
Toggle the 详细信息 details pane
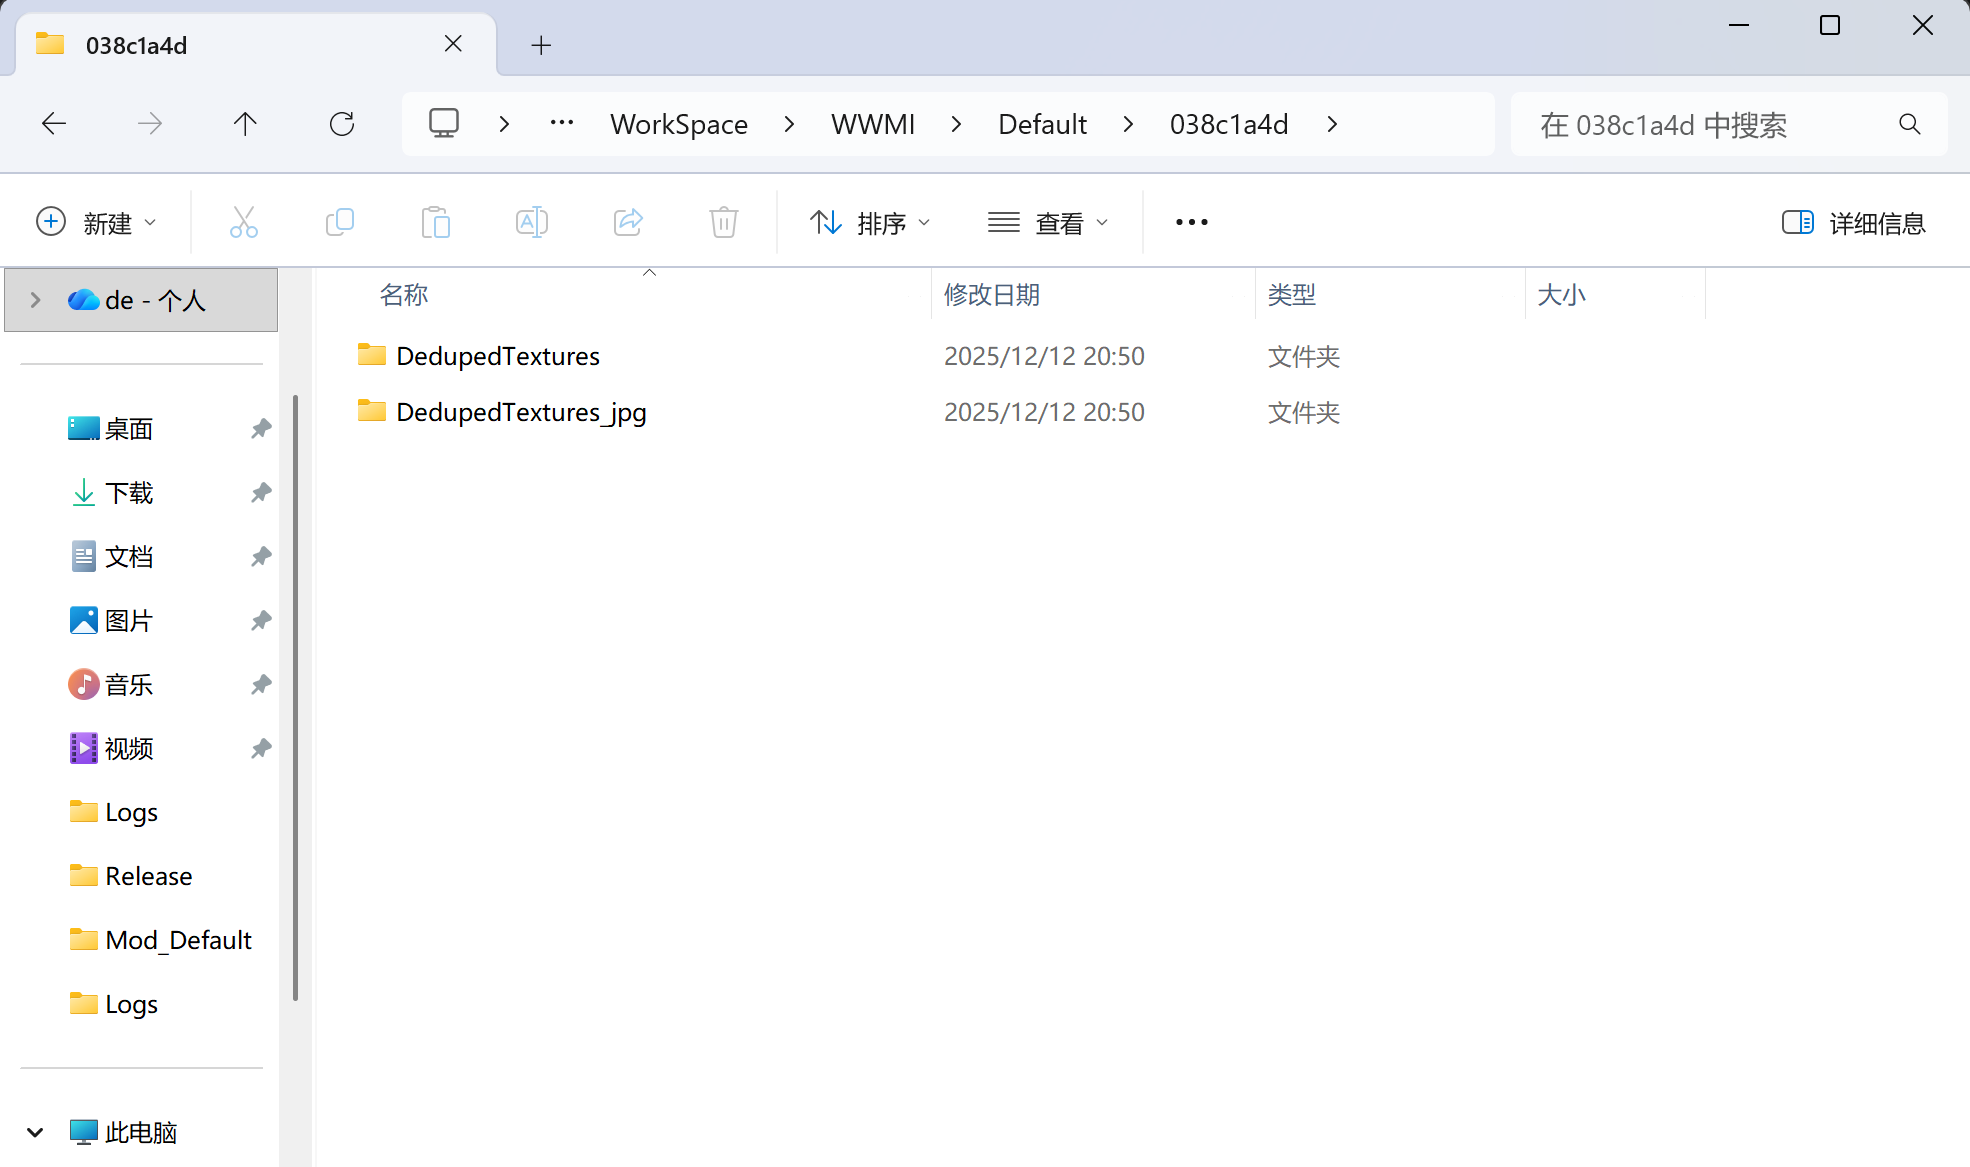(1853, 222)
